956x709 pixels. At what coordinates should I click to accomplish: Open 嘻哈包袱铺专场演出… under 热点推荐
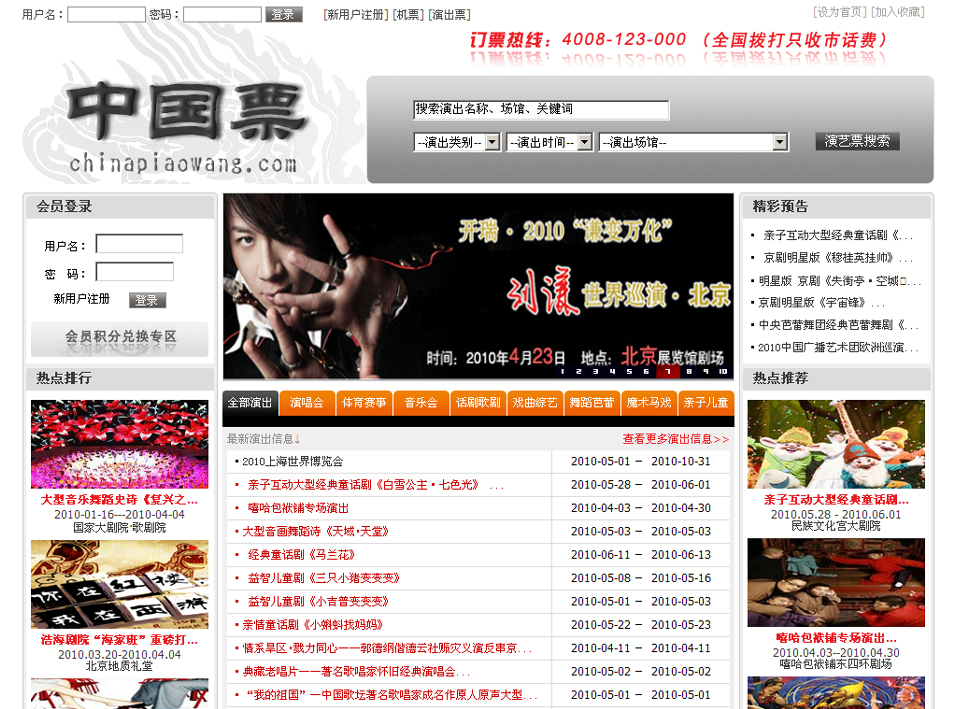tap(836, 638)
